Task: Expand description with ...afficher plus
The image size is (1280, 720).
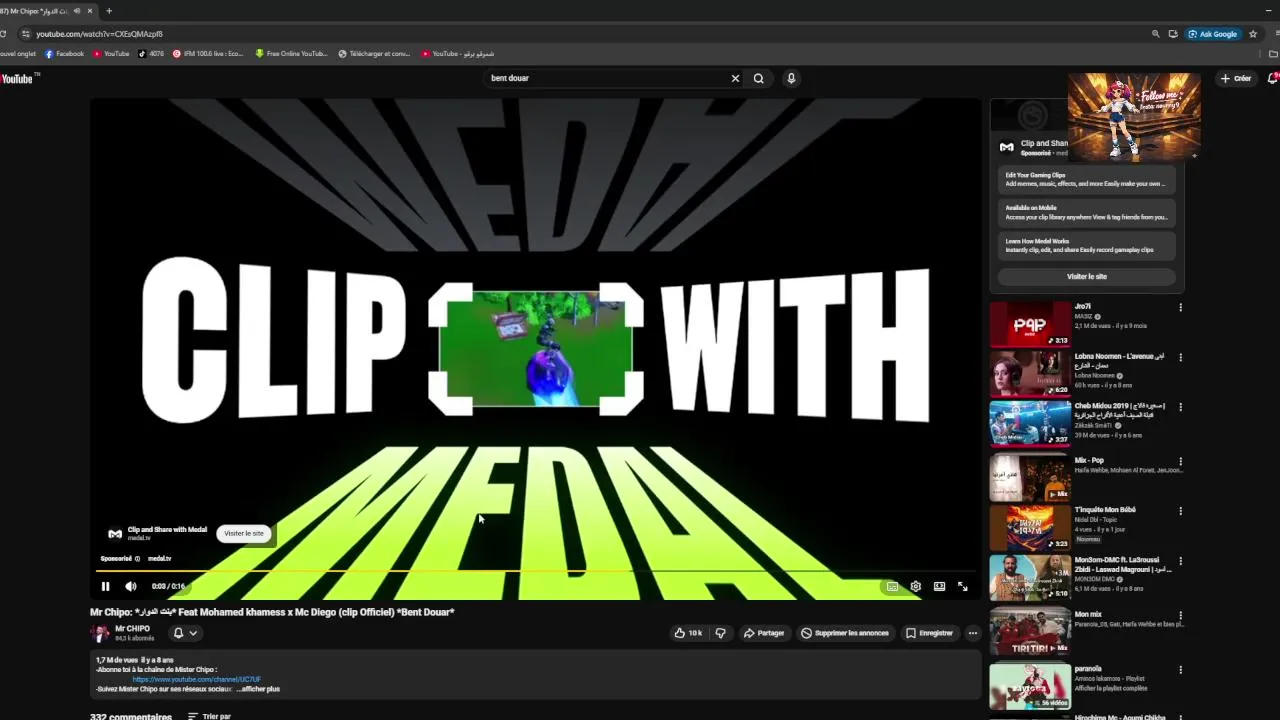Action: click(x=258, y=689)
